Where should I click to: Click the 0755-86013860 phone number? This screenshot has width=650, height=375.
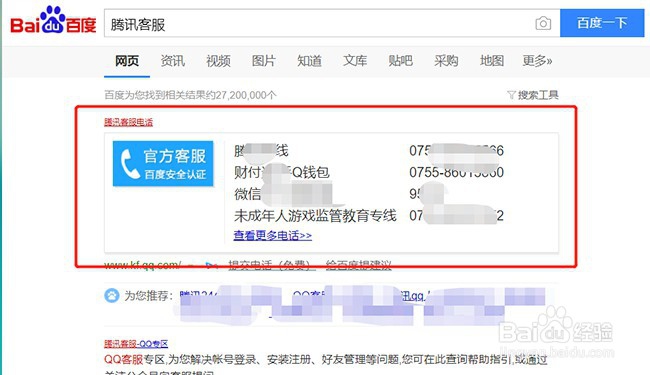click(x=456, y=172)
